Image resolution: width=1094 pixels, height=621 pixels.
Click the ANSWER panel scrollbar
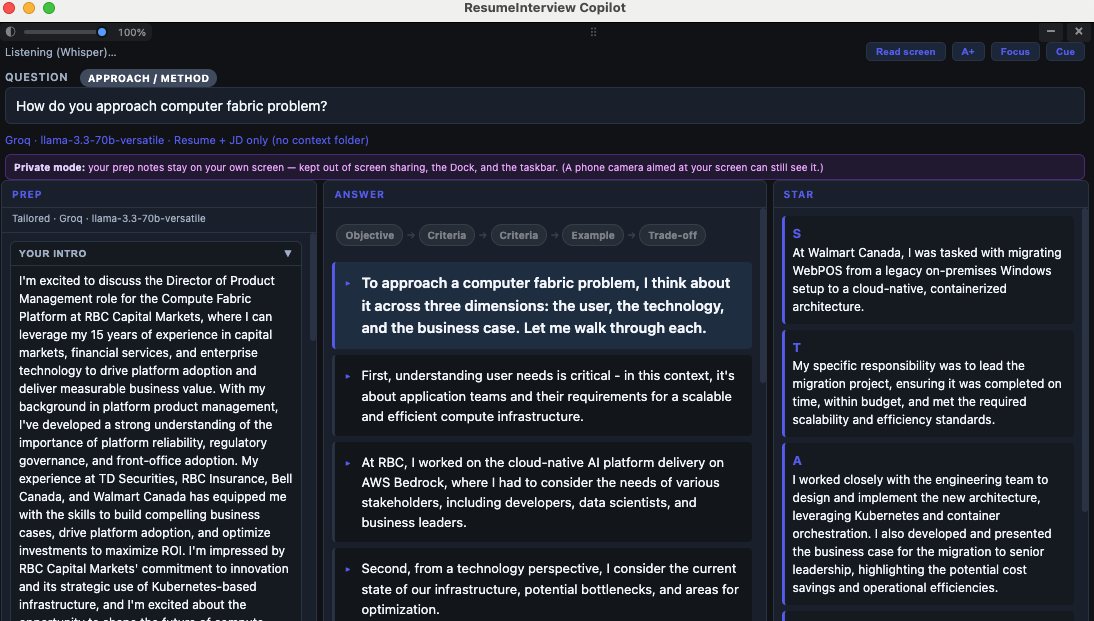763,297
